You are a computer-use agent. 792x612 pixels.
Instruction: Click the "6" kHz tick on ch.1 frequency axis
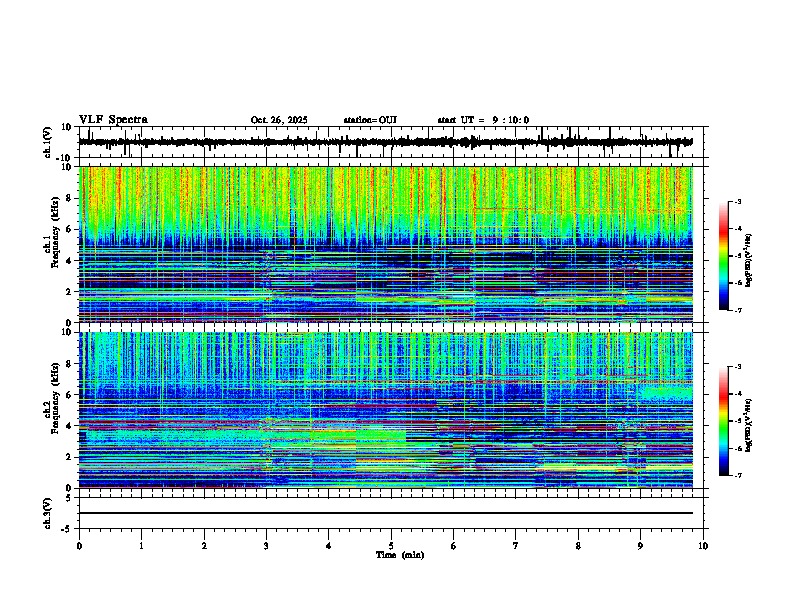pyautogui.click(x=70, y=229)
